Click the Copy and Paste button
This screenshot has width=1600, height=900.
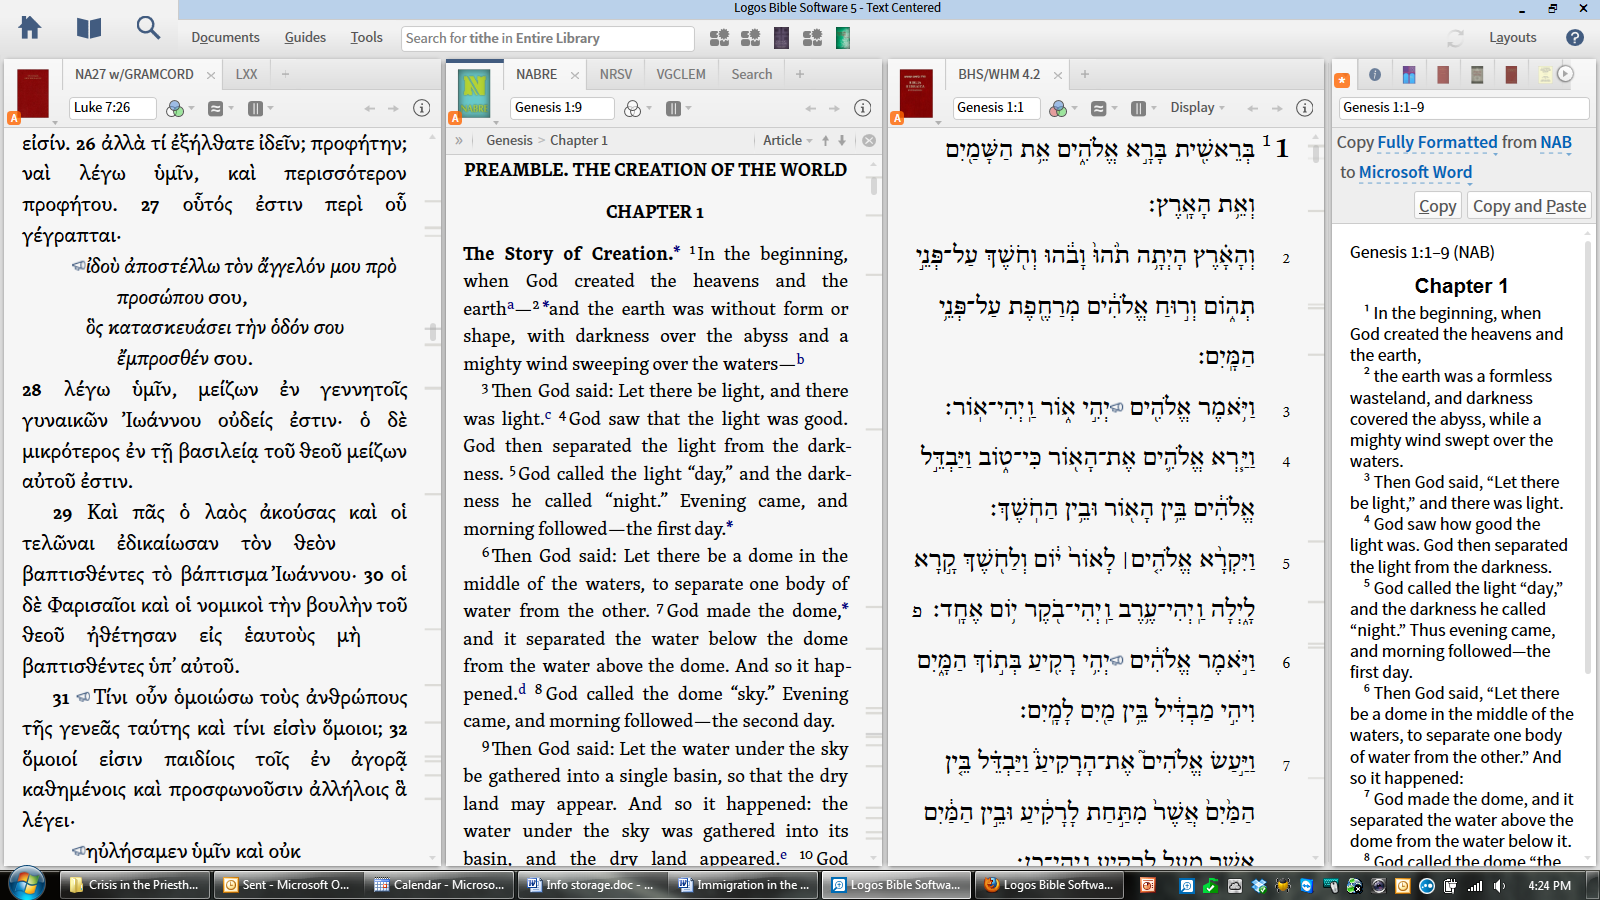pyautogui.click(x=1529, y=206)
